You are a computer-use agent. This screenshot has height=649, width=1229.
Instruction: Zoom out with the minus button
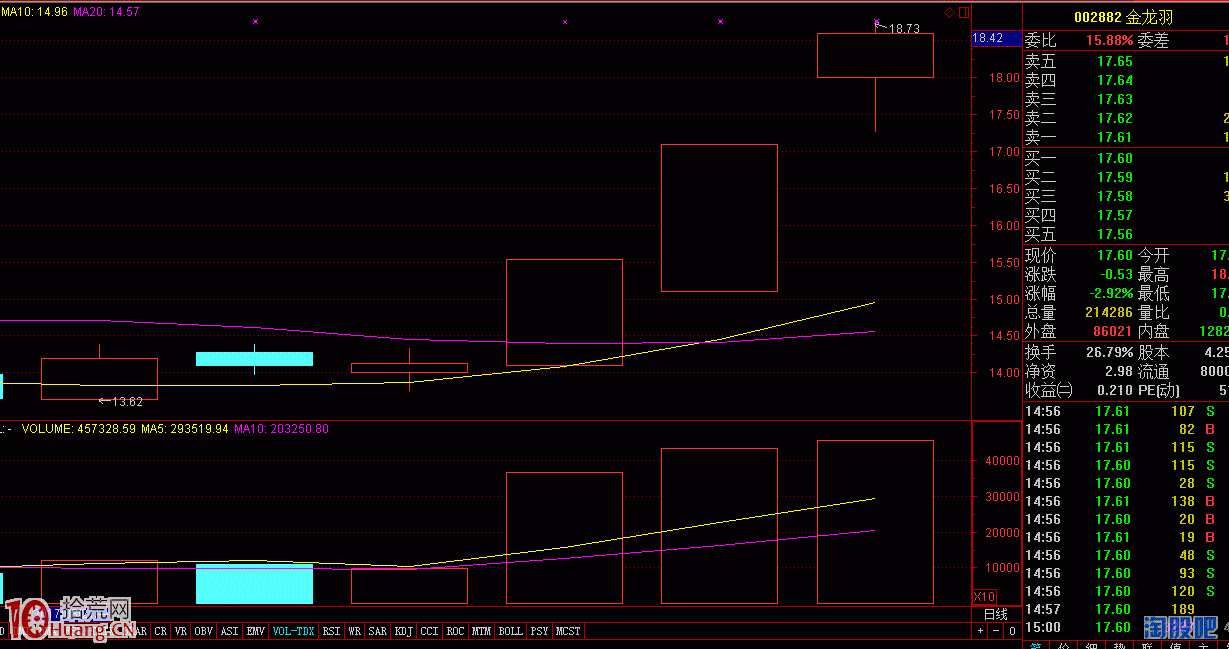(x=996, y=632)
